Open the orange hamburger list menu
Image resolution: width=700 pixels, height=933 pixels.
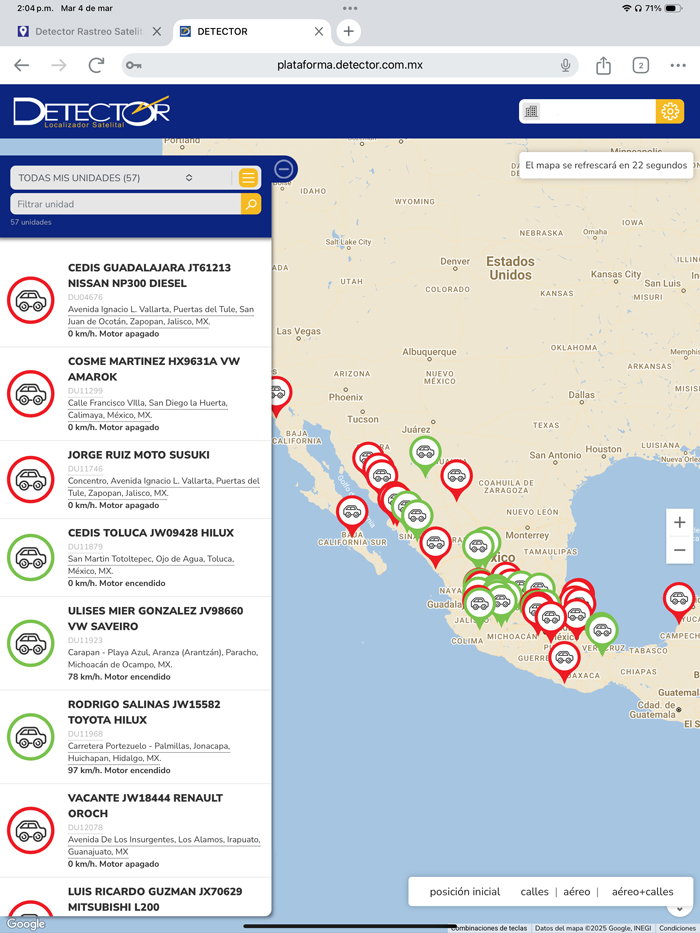click(248, 178)
